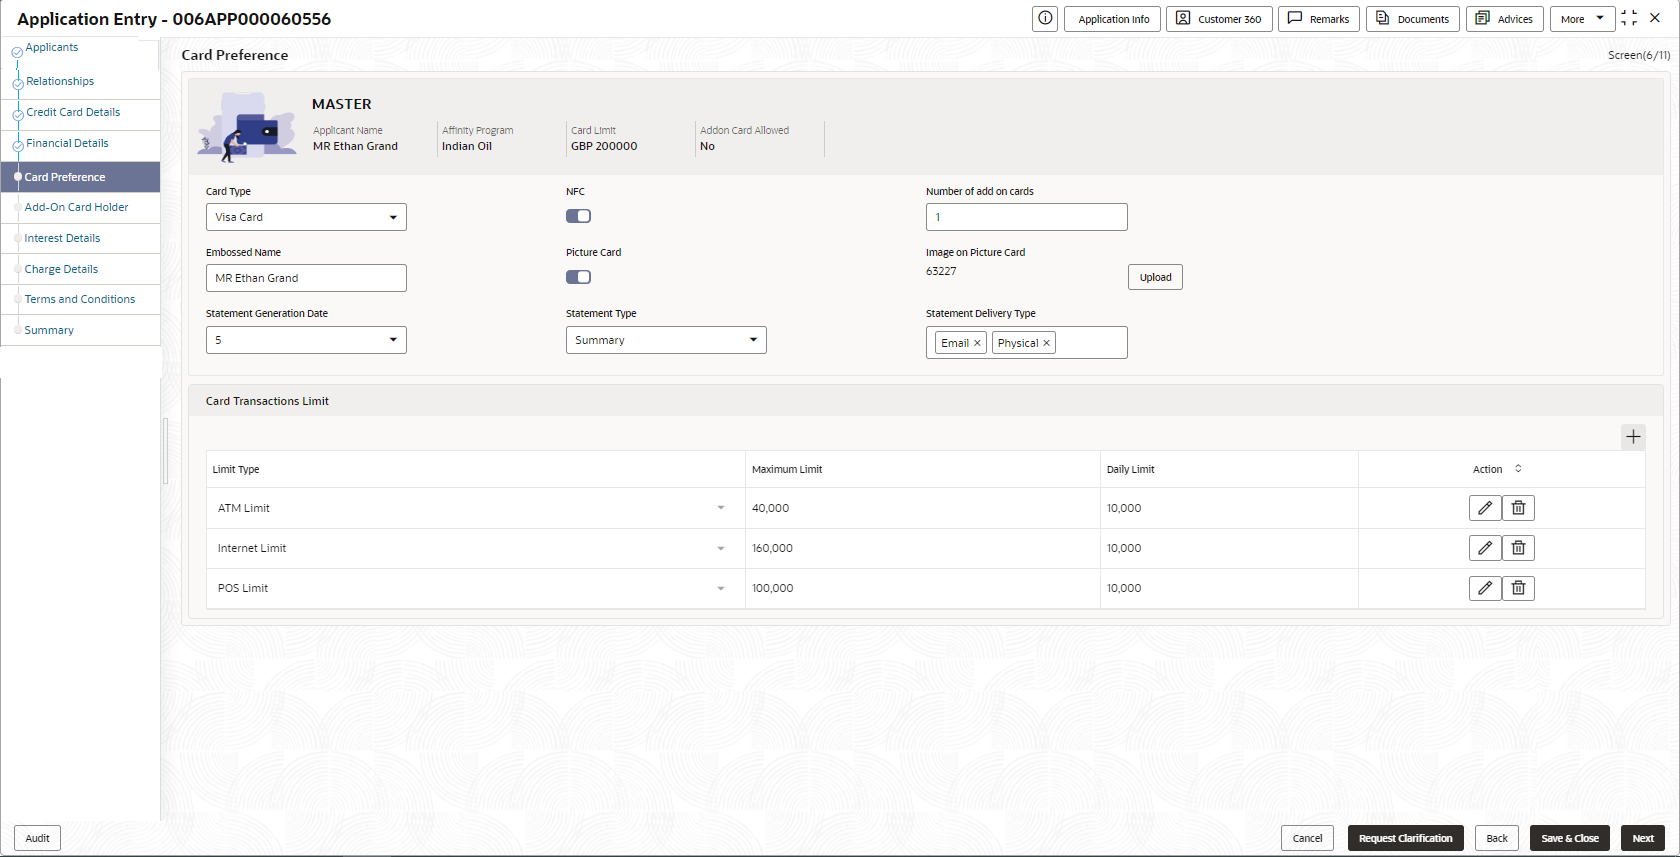Open the Card Type dropdown

(x=306, y=217)
